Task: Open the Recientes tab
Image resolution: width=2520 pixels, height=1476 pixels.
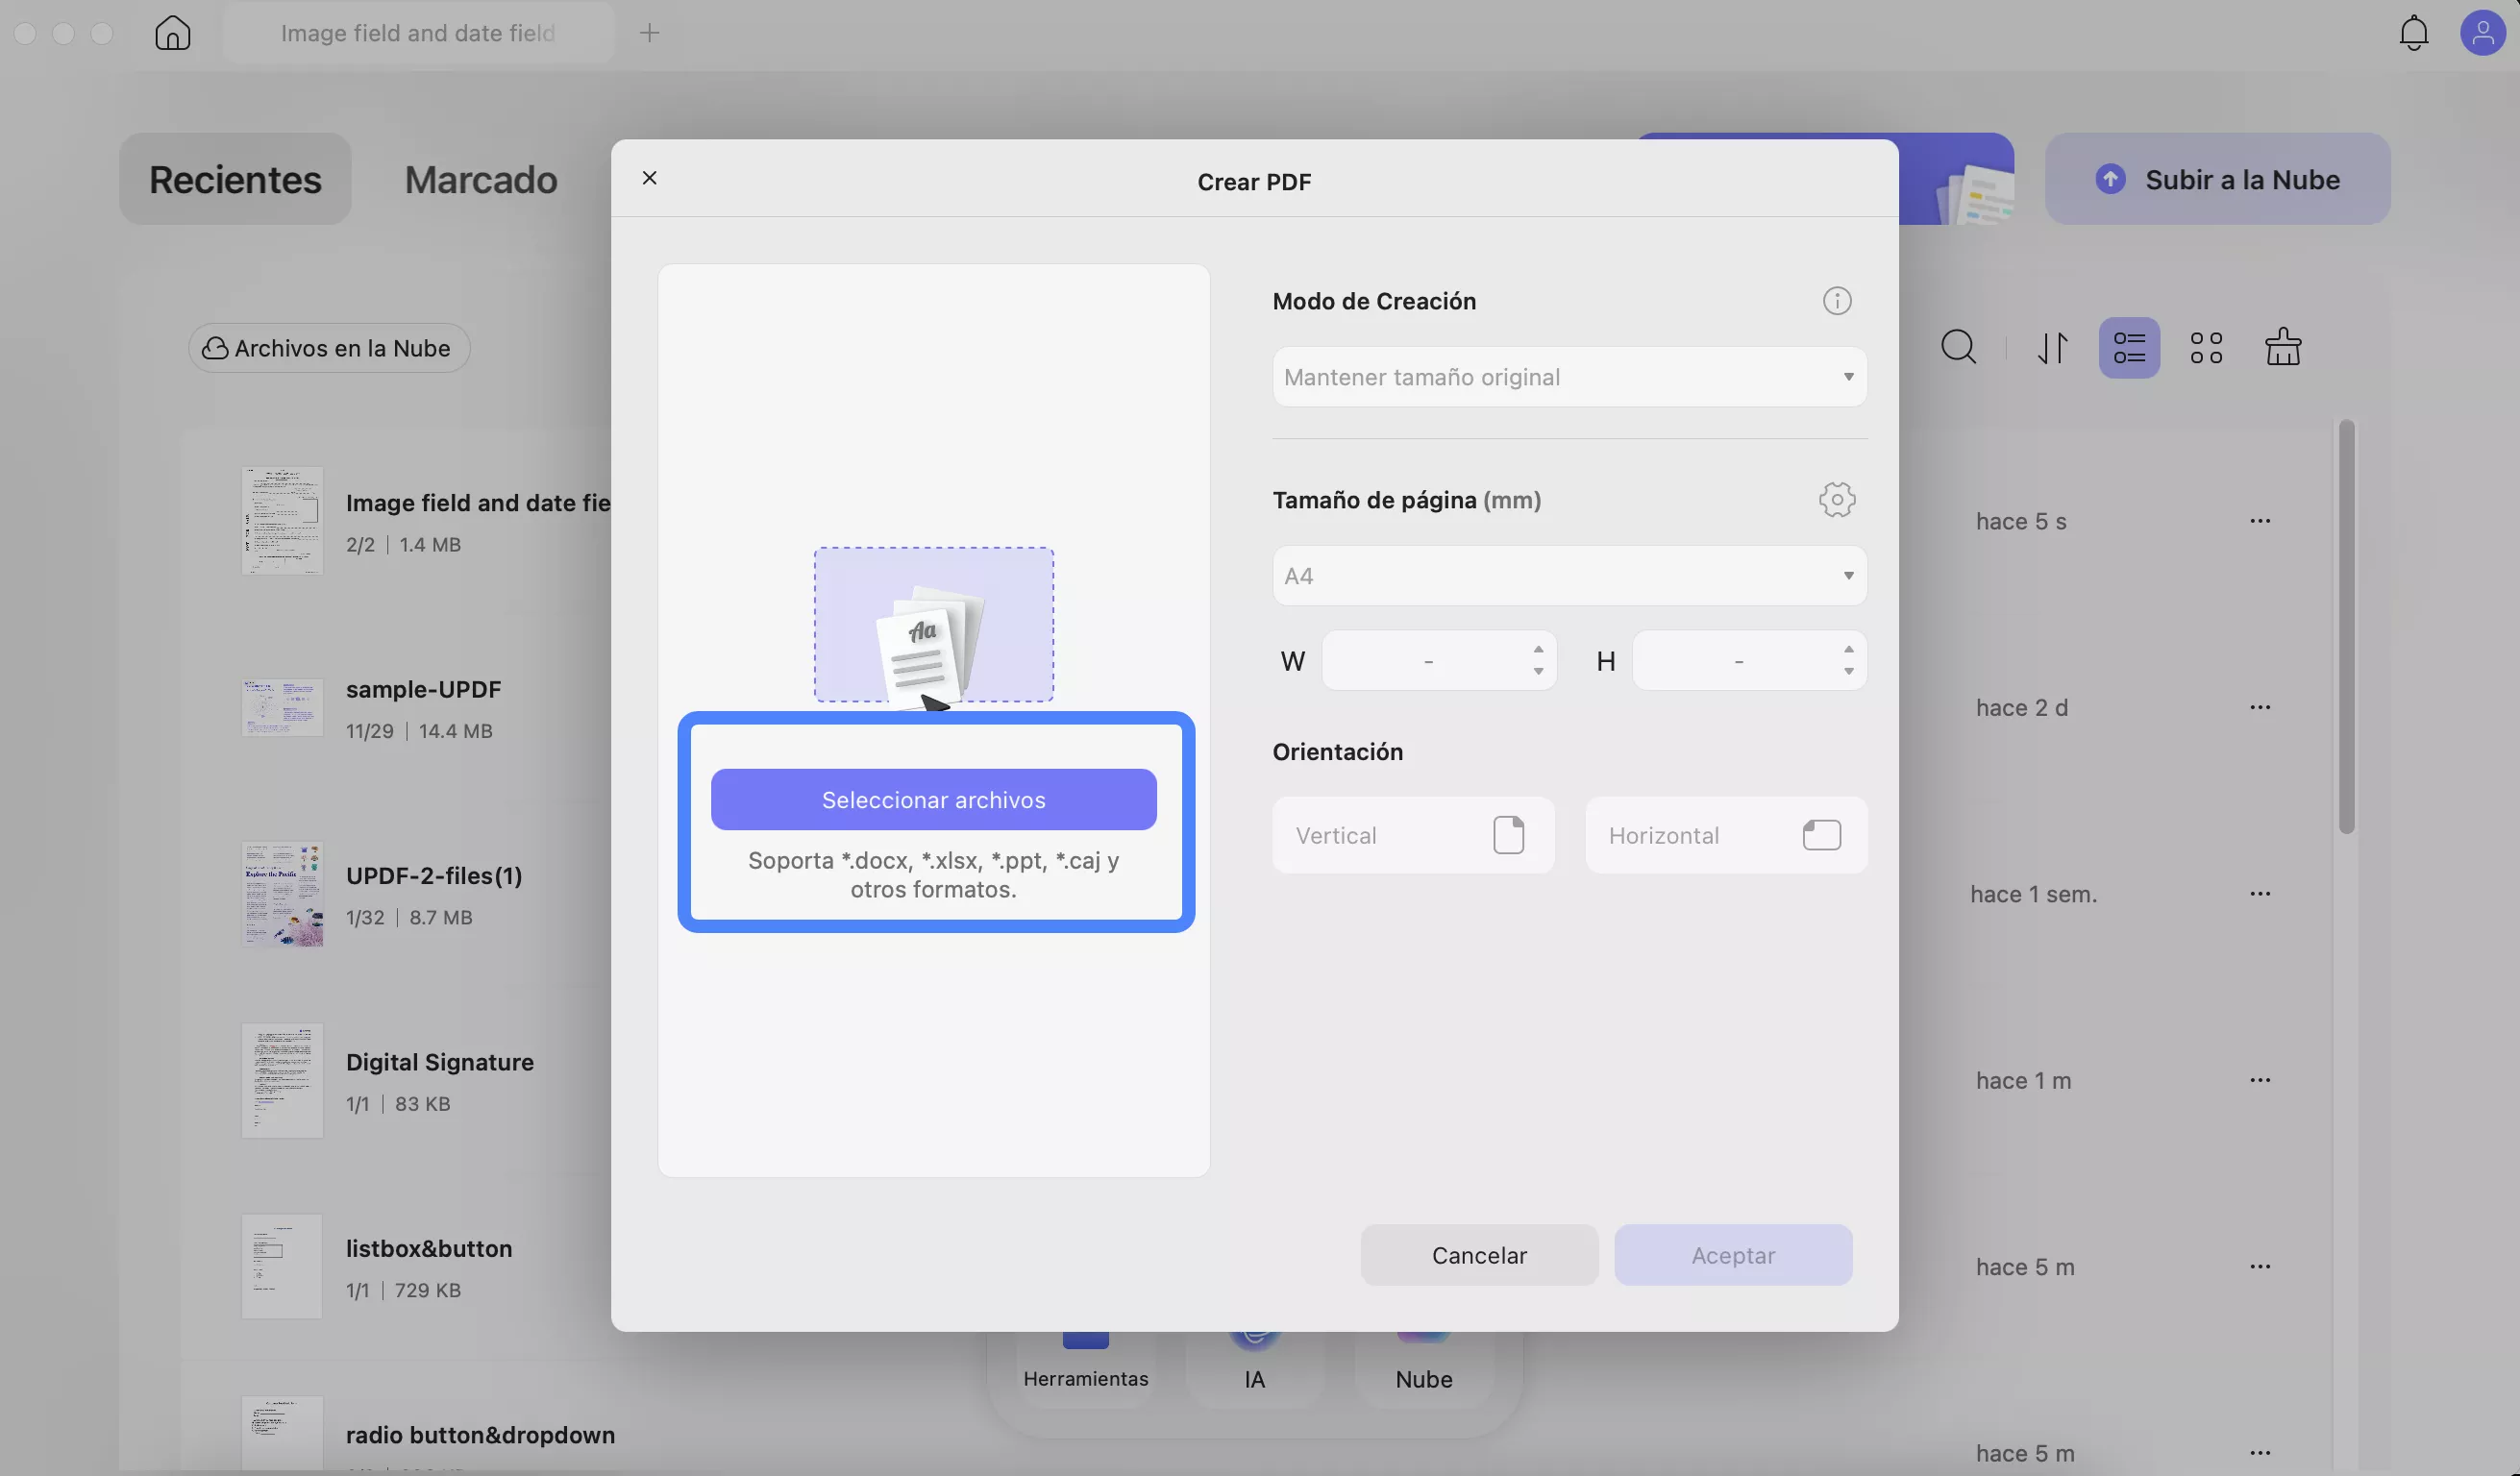Action: 235,180
